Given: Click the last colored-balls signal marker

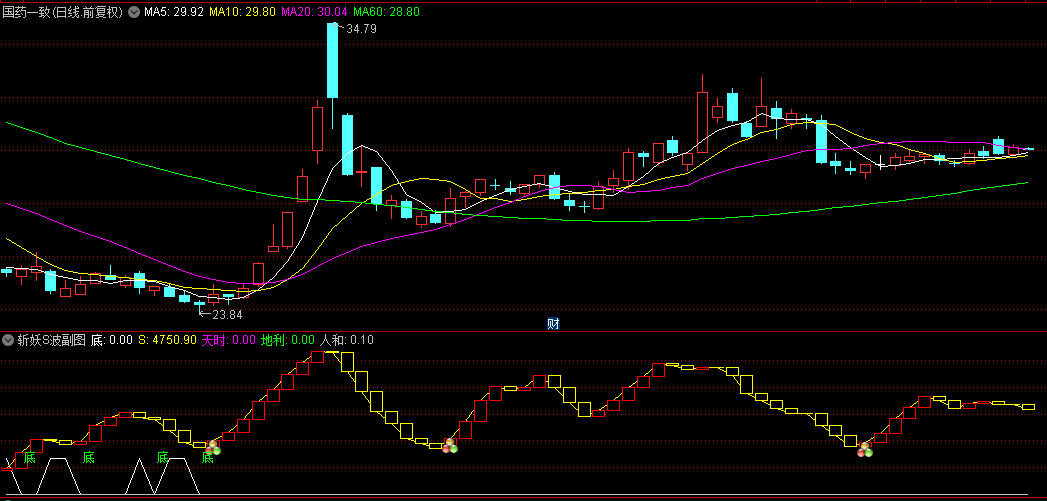Looking at the screenshot, I should click(x=865, y=450).
